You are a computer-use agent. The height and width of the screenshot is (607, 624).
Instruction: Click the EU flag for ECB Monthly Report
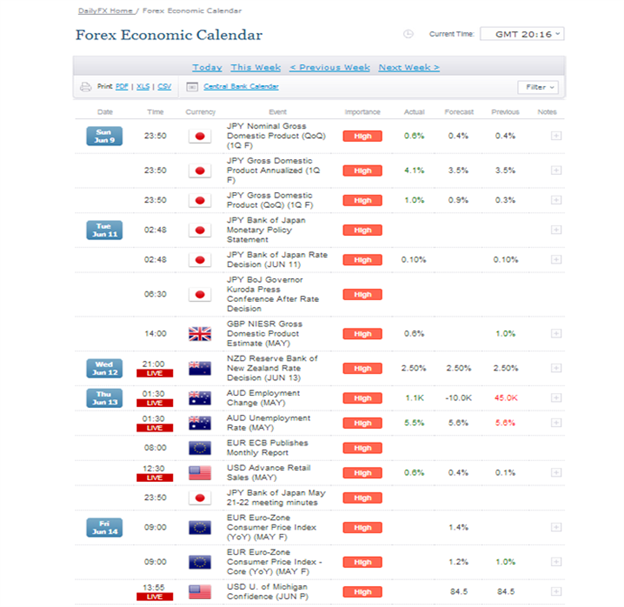pyautogui.click(x=200, y=448)
